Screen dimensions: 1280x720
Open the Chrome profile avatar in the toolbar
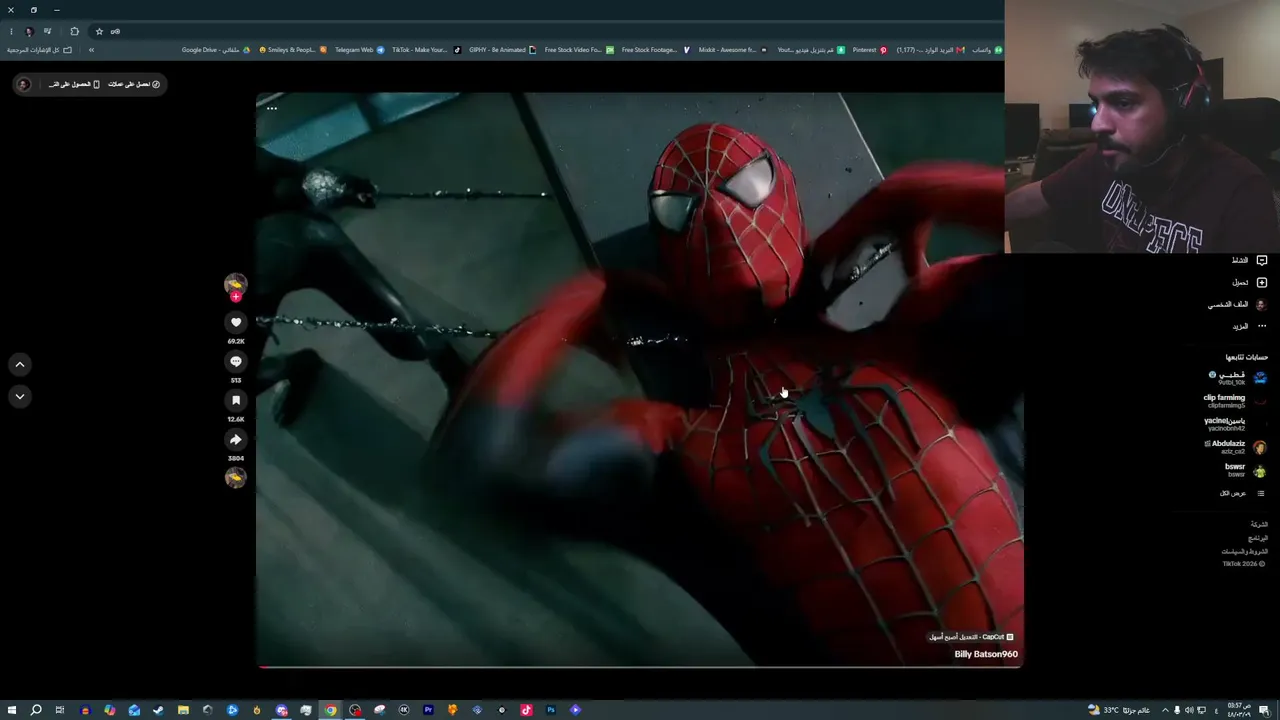[x=29, y=31]
